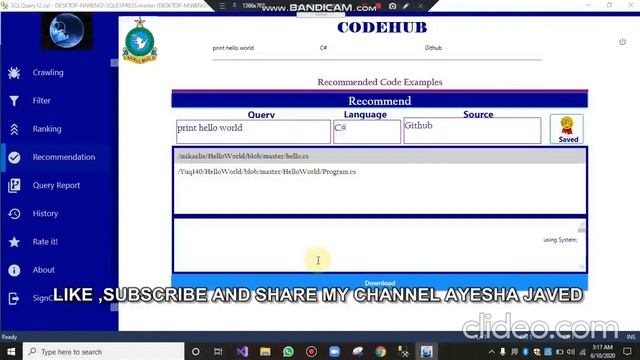This screenshot has height=360, width=640.
Task: Click the About info icon
Action: (14, 270)
